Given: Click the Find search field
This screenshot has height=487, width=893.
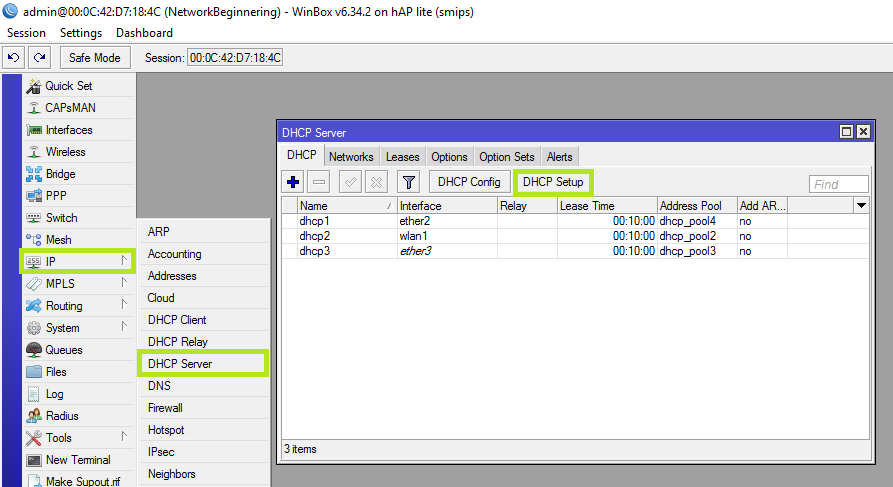Looking at the screenshot, I should 838,184.
